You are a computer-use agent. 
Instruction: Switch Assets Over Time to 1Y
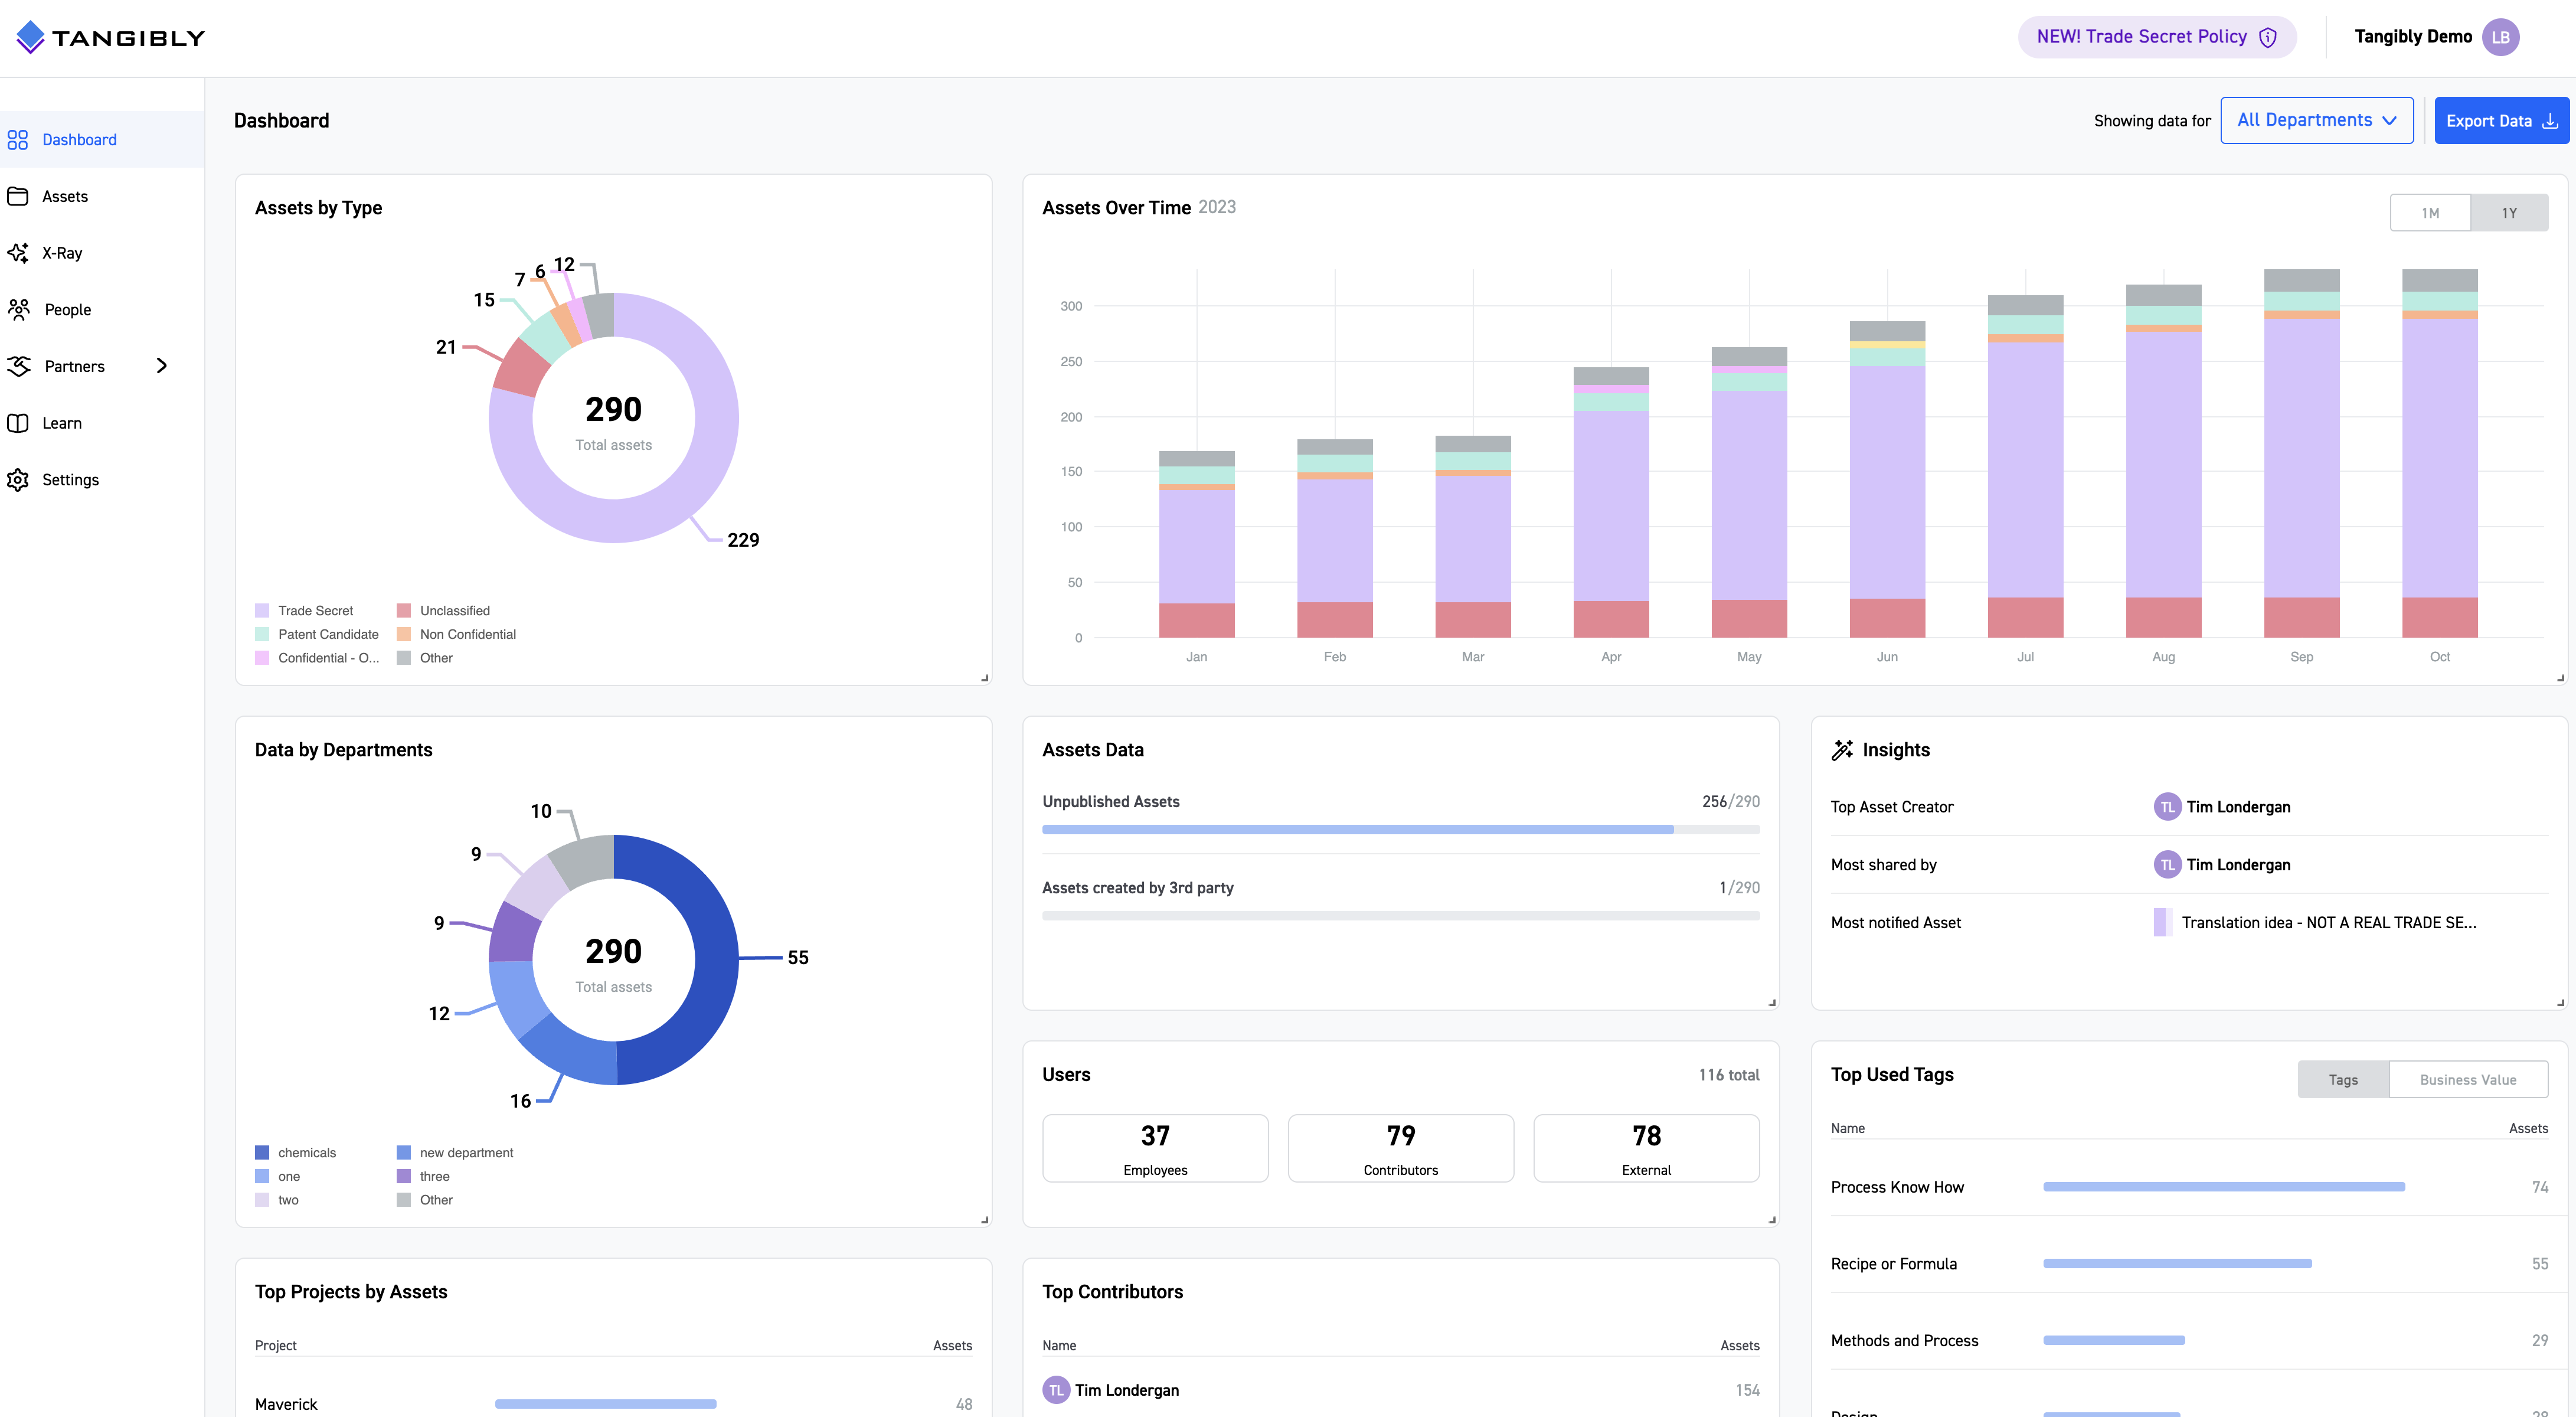click(x=2509, y=213)
